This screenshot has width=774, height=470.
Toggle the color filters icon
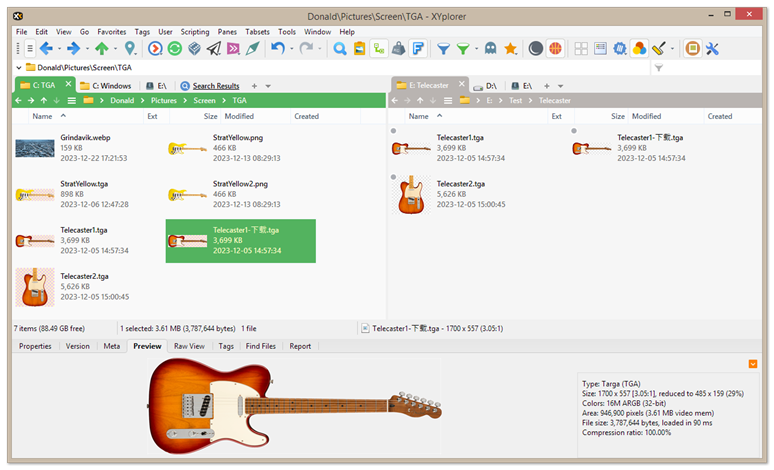coord(639,48)
